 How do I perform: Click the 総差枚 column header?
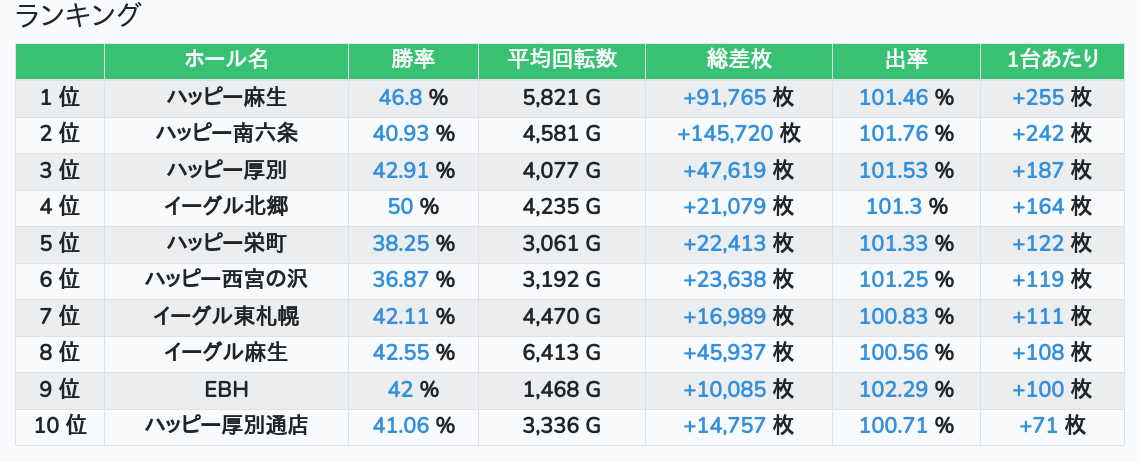(x=738, y=60)
